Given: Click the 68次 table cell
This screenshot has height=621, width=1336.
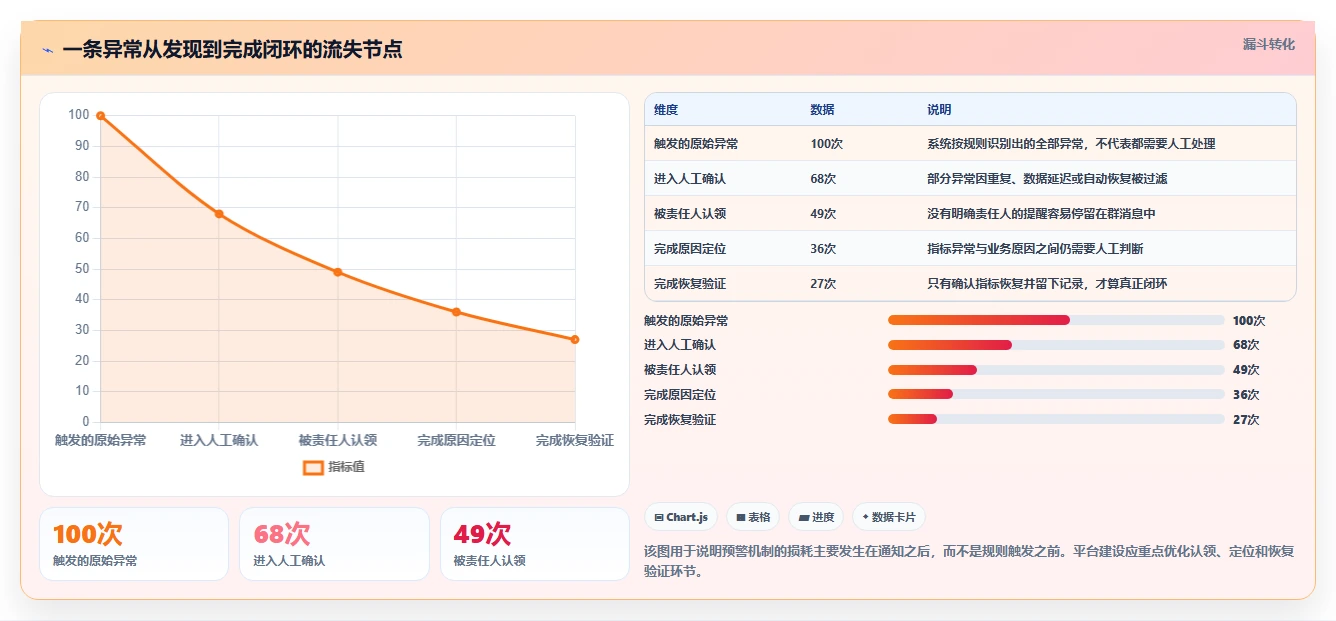Looking at the screenshot, I should click(823, 179).
